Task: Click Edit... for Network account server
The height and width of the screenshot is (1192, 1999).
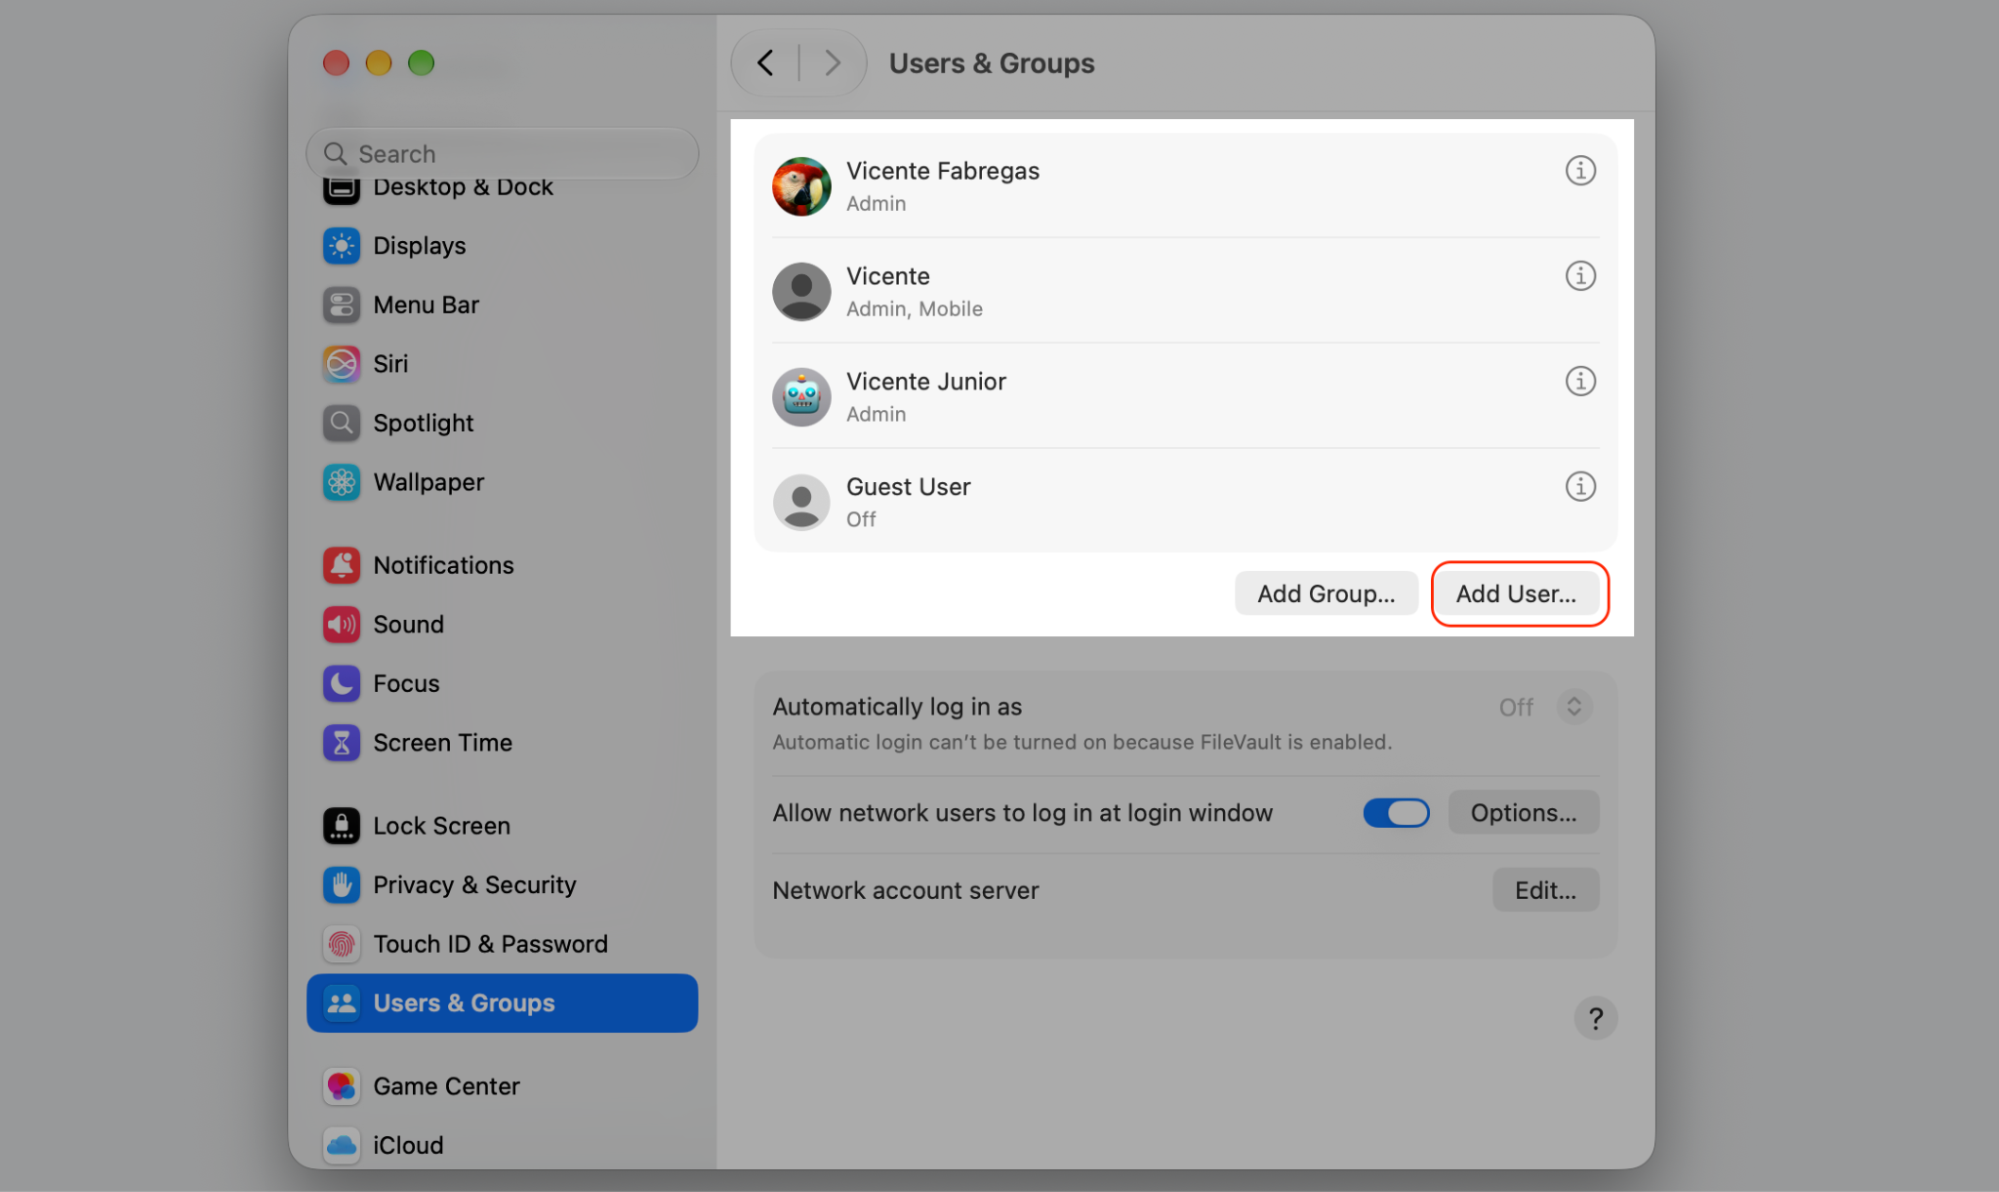Action: pyautogui.click(x=1545, y=890)
